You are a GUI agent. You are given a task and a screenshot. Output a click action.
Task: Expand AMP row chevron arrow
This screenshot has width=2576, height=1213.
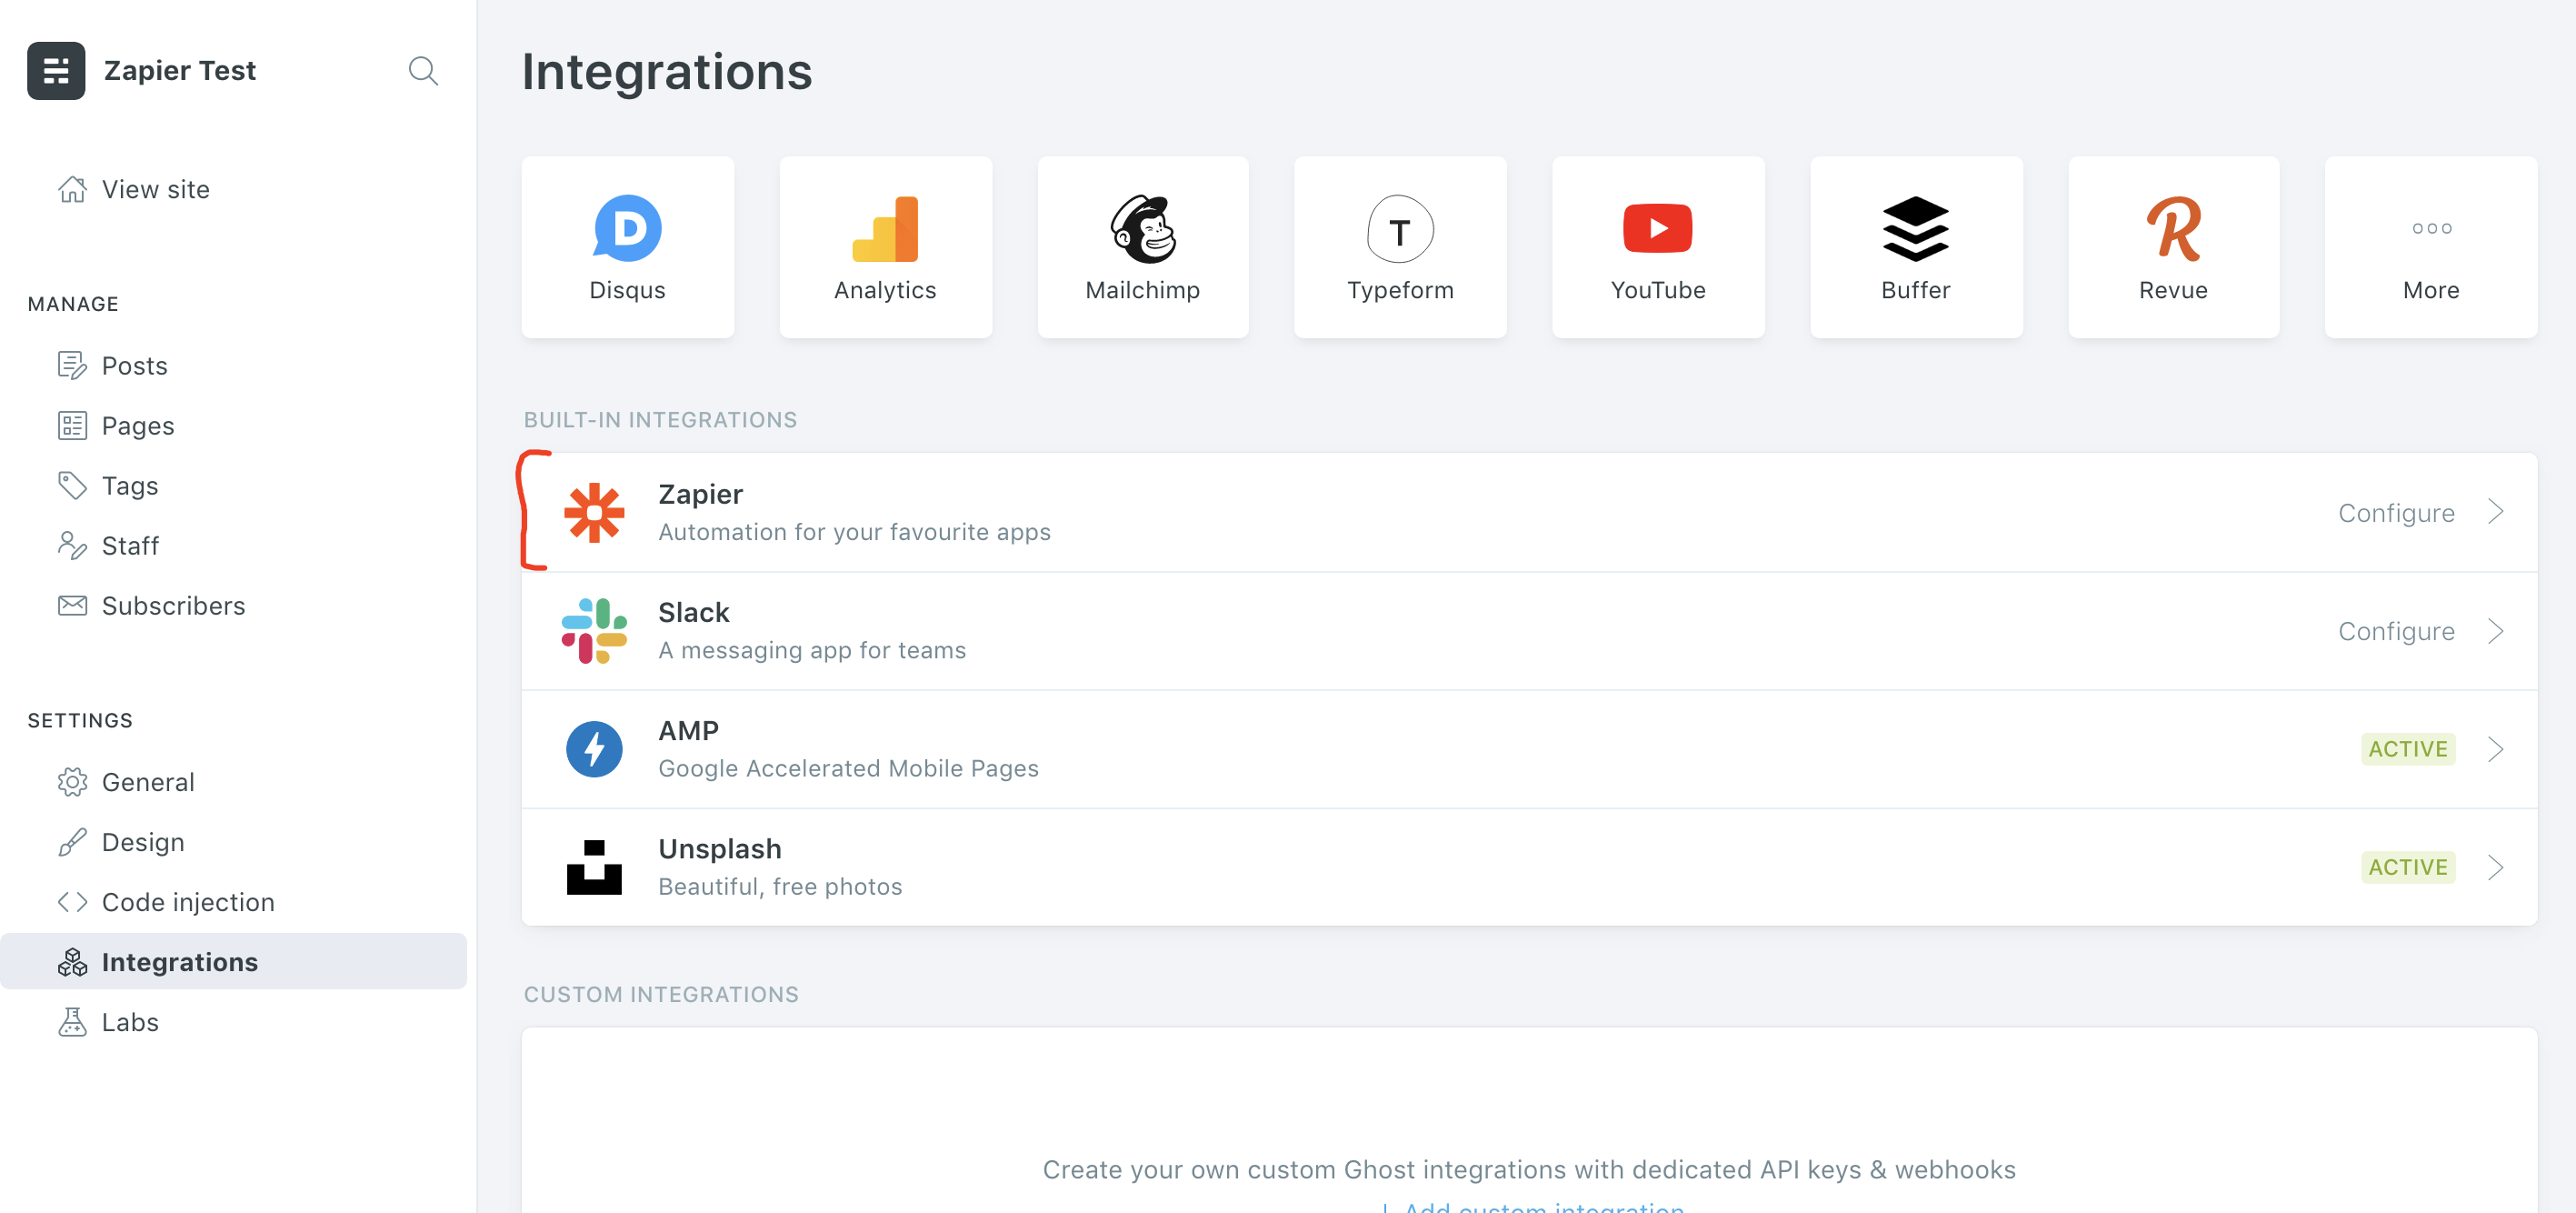[2495, 748]
